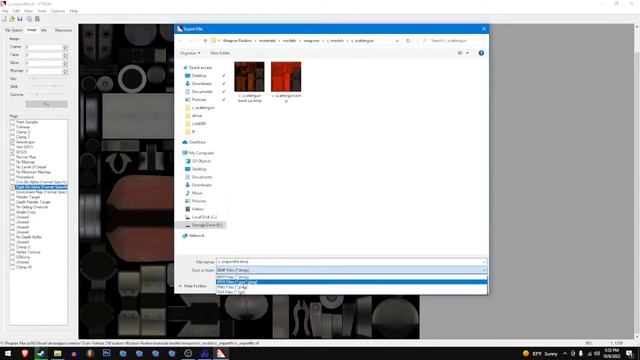
Task: Click Hide Folders in Export dialog
Action: (193, 286)
